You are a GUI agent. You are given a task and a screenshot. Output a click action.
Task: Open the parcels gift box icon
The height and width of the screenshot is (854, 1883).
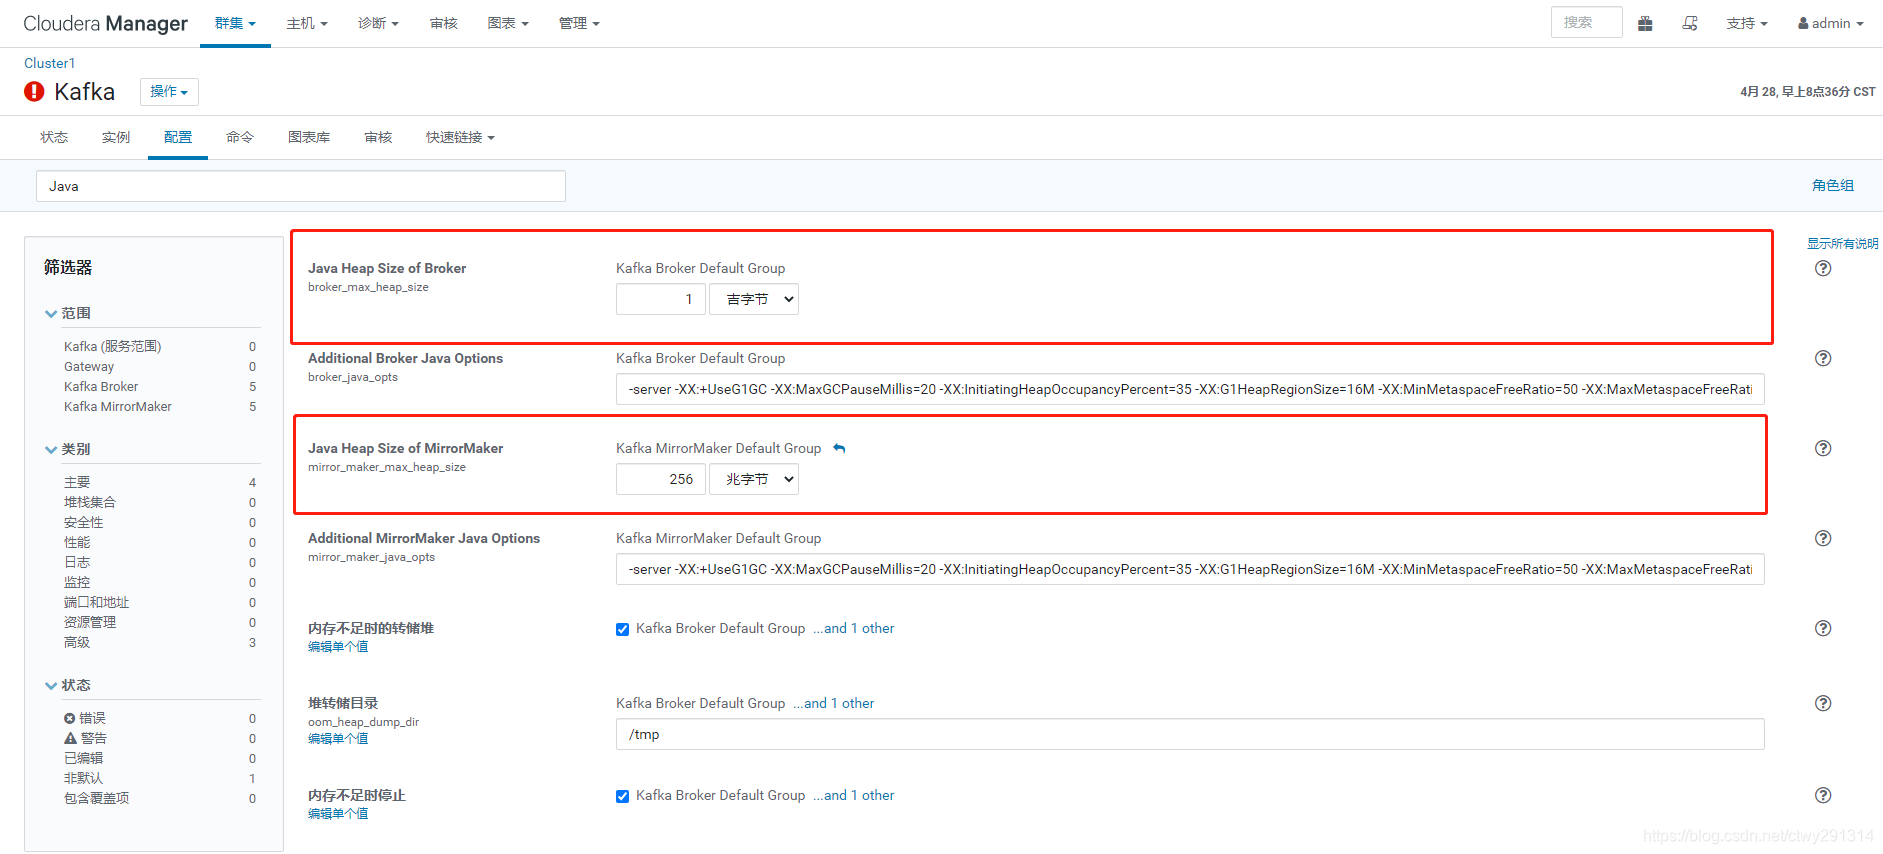[1645, 23]
